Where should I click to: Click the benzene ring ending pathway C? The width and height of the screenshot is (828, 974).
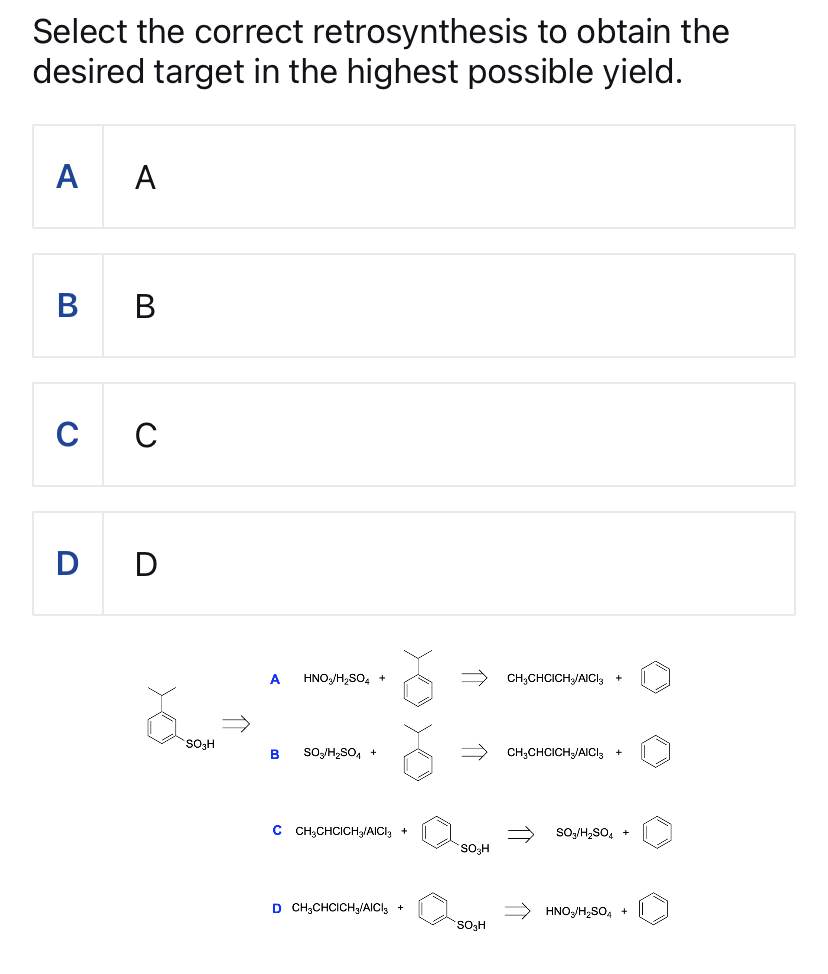click(x=658, y=832)
